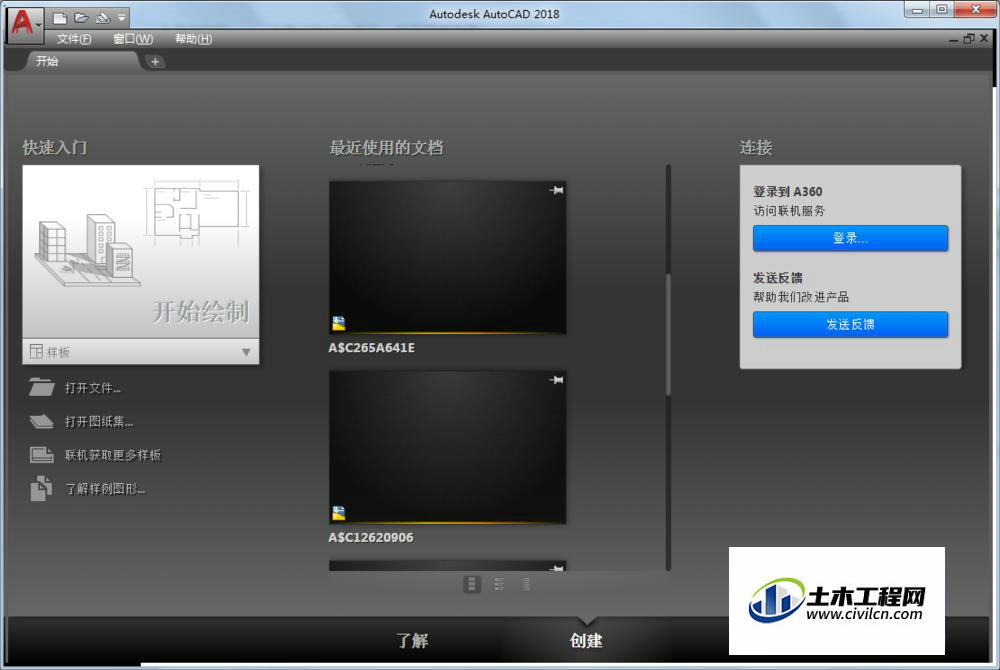
Task: Open the A$C265A641E recent document thumbnail
Action: coord(447,258)
